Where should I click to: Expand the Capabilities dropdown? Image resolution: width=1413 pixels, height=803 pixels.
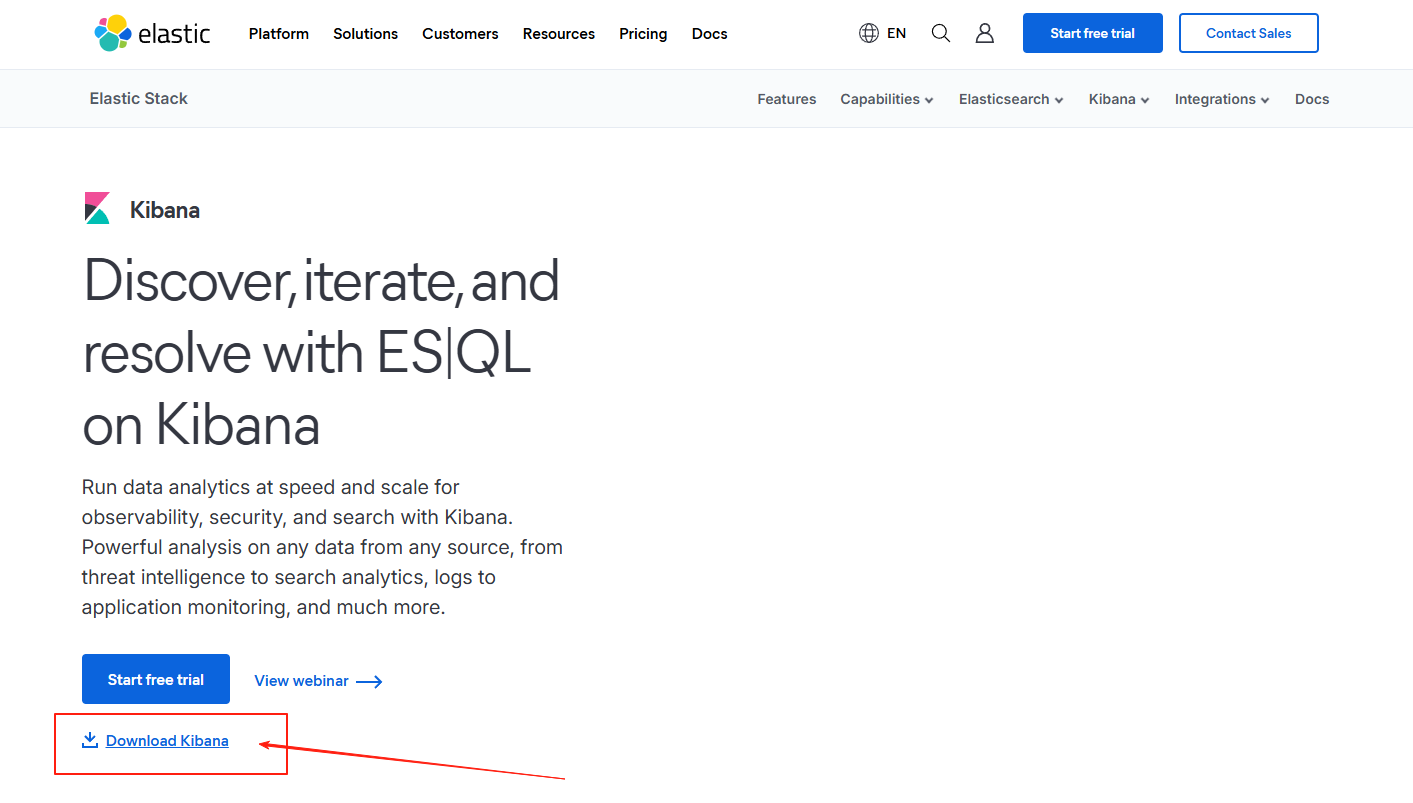click(887, 99)
